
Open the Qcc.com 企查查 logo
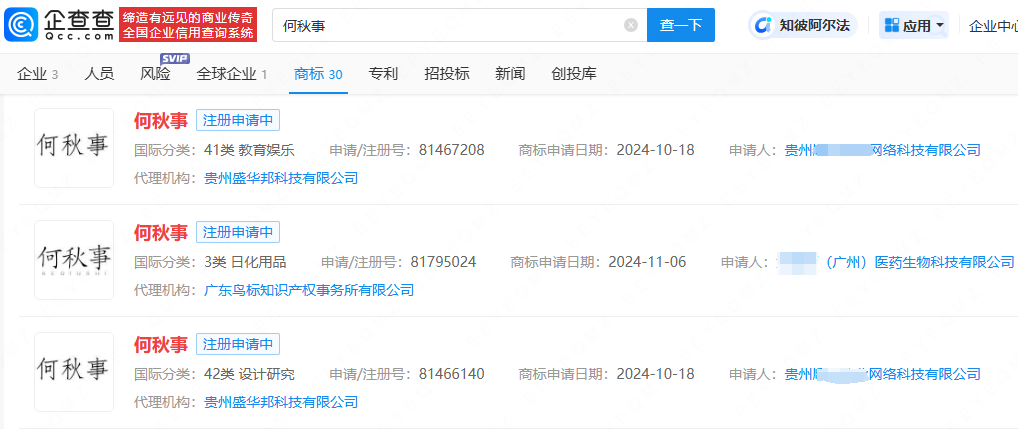coord(60,25)
